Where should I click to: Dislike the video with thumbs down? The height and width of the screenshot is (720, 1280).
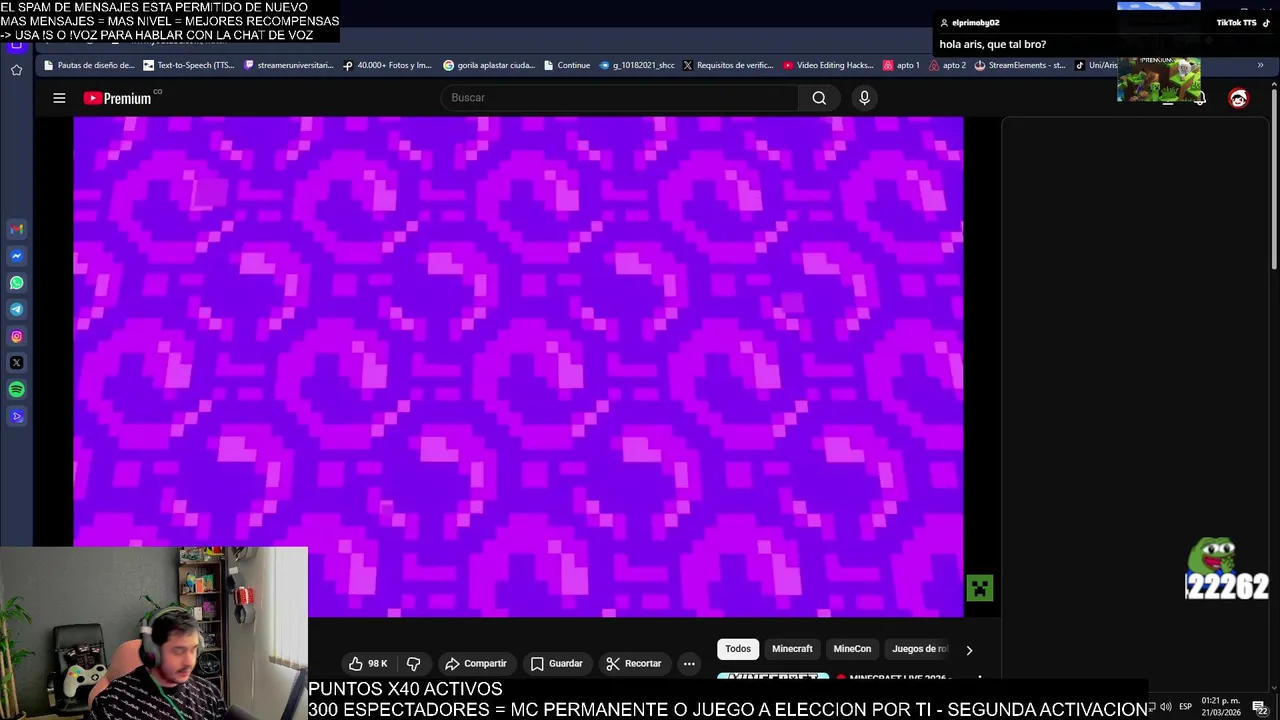[x=413, y=664]
